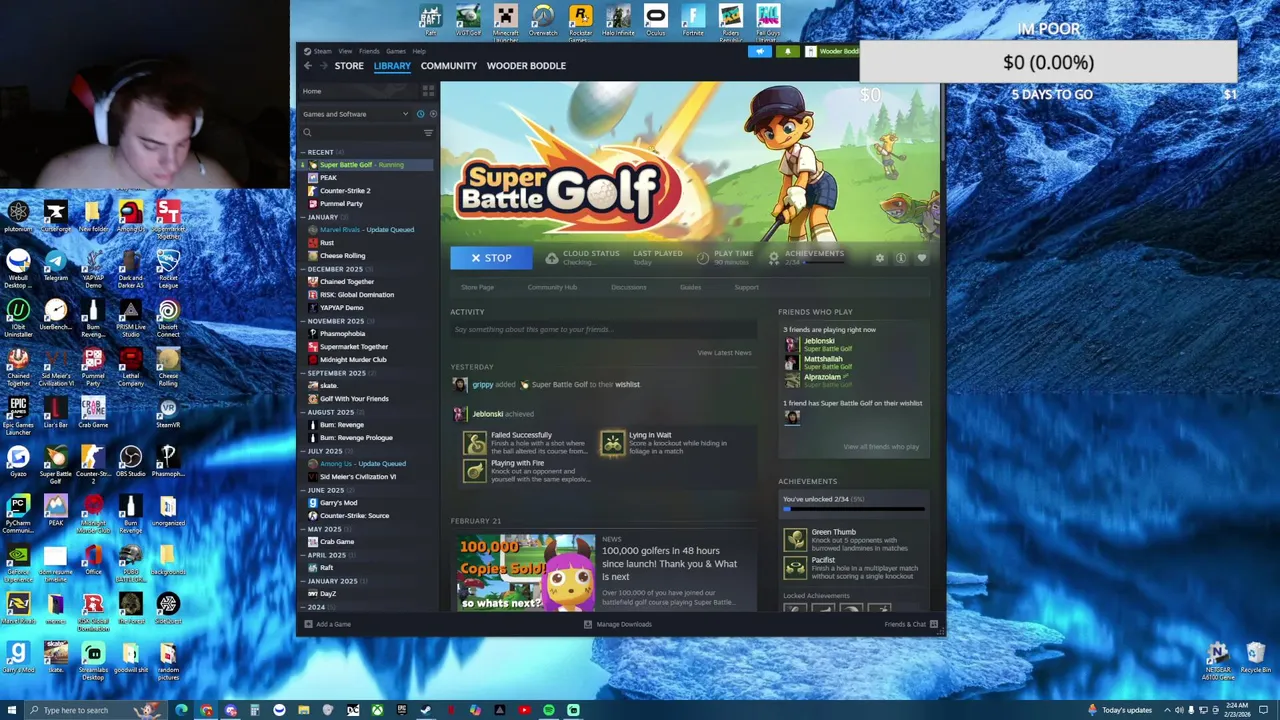The image size is (1280, 720).
Task: Click Spotify taskbar icon
Action: coord(549,710)
